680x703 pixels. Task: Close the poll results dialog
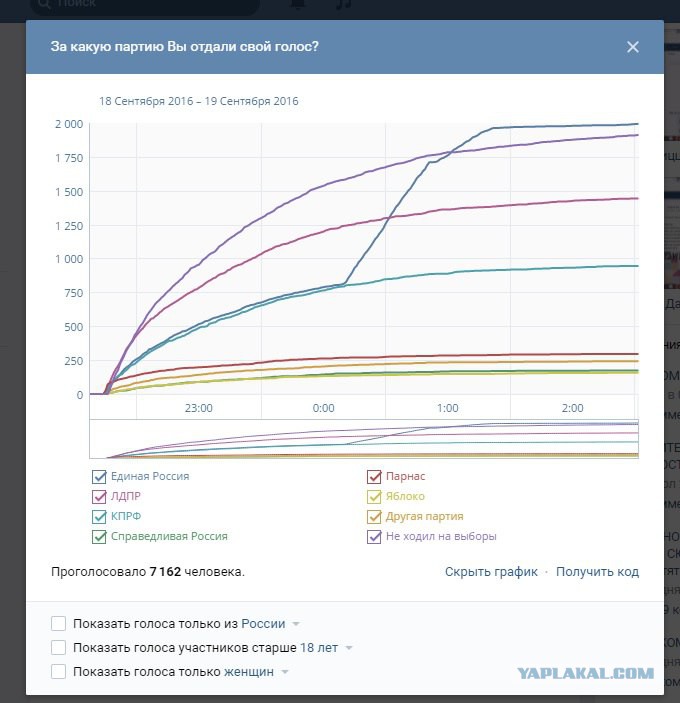pos(632,47)
